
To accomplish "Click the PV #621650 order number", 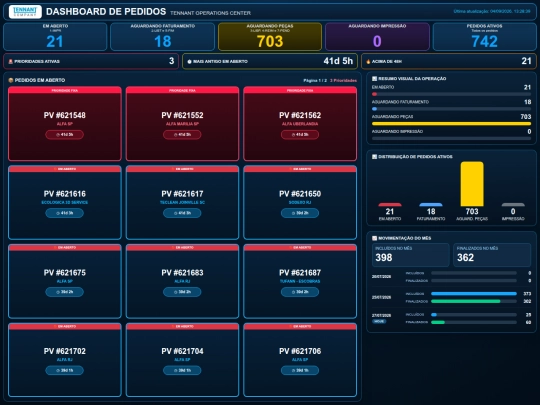I will coord(300,194).
